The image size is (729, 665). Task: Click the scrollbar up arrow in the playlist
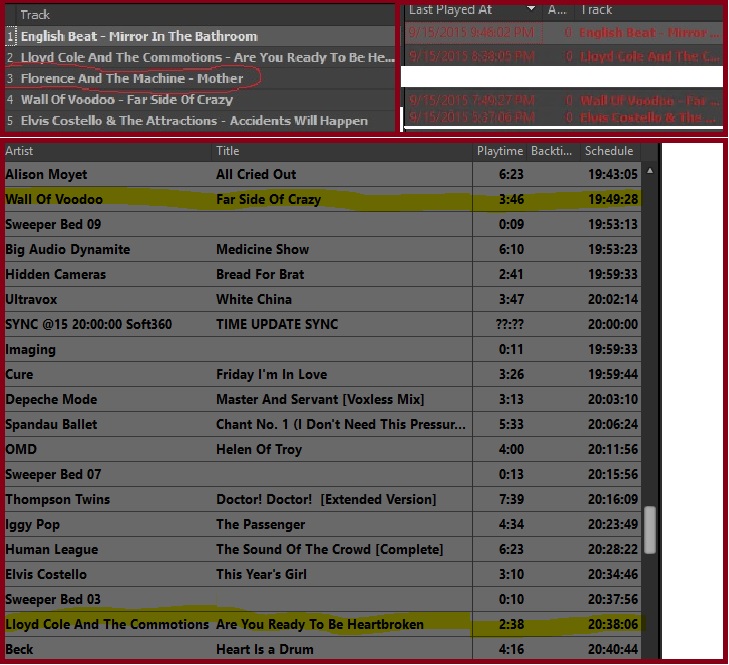tap(650, 171)
